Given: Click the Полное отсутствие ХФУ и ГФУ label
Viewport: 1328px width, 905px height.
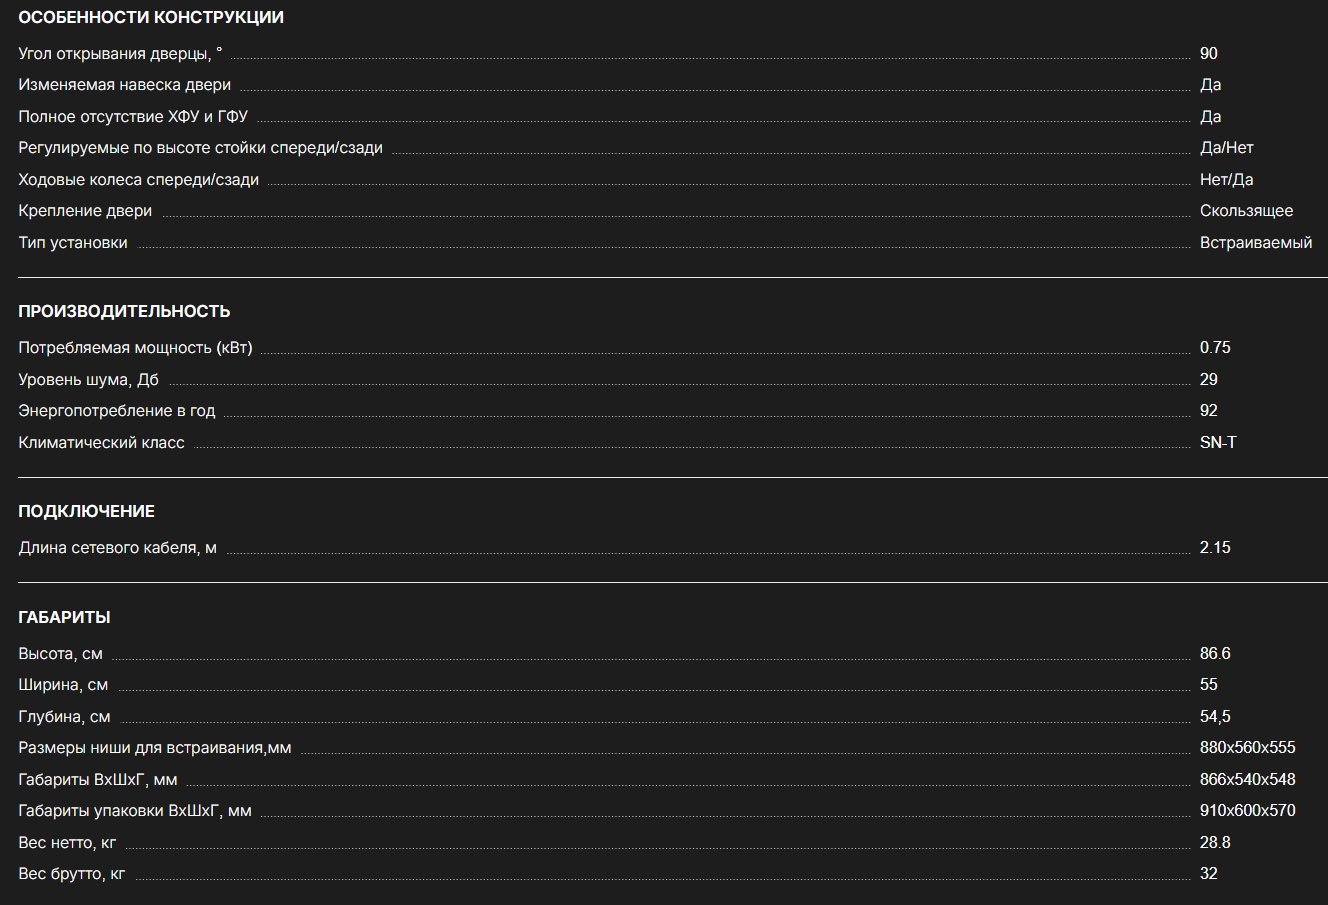Looking at the screenshot, I should pos(133,117).
